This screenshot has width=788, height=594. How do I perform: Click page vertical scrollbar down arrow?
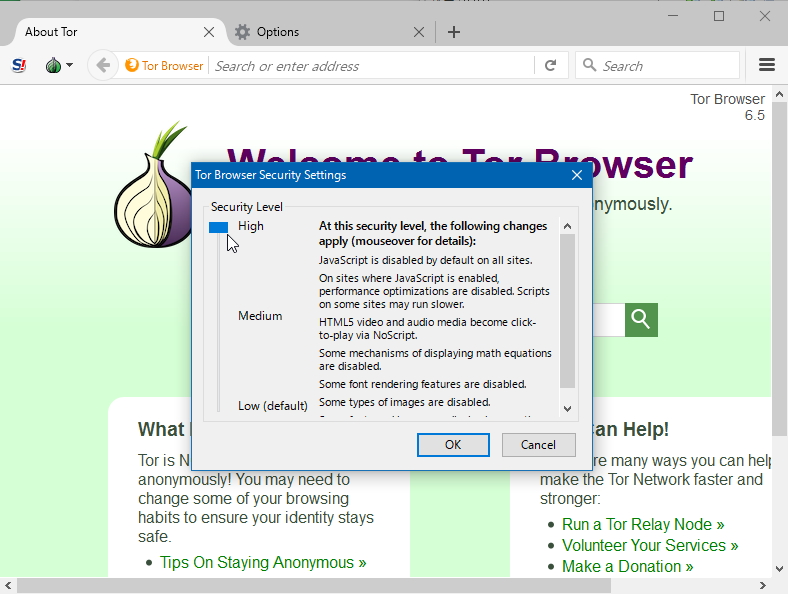point(779,569)
